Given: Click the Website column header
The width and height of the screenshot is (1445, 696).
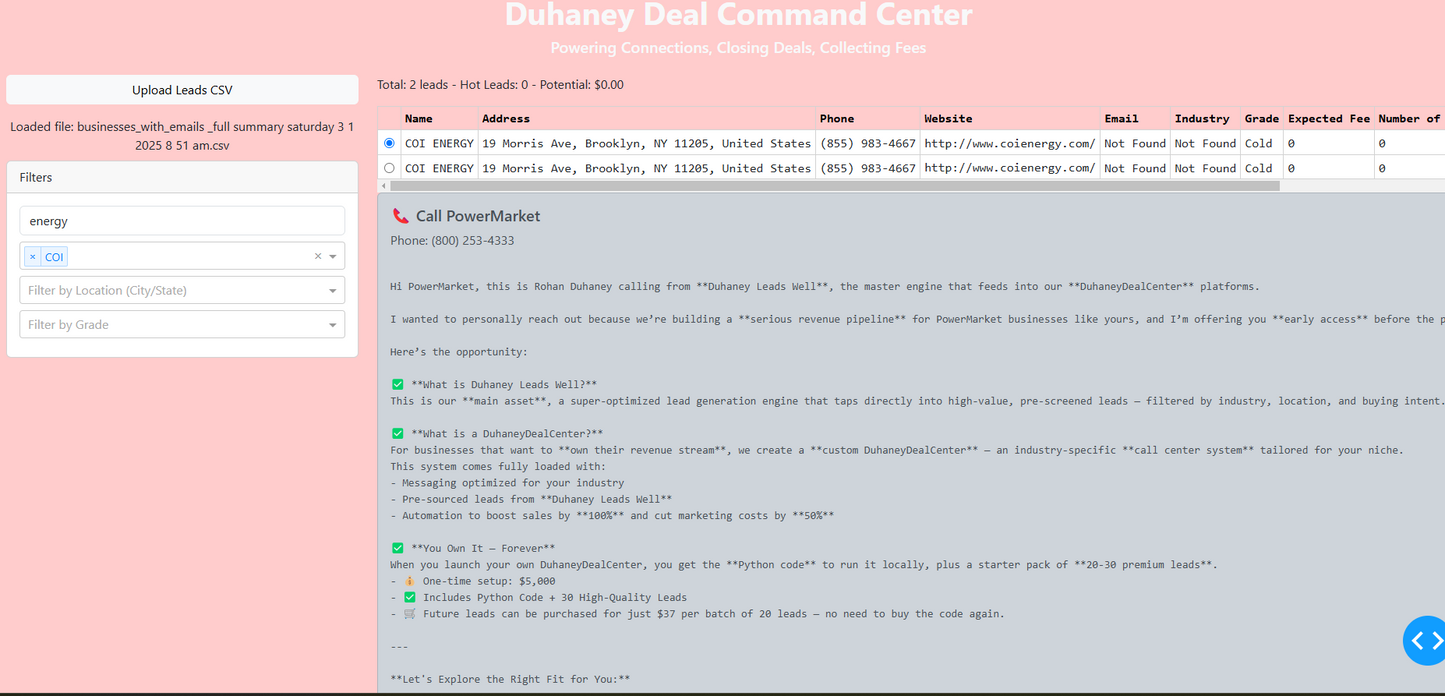Looking at the screenshot, I should point(1010,119).
